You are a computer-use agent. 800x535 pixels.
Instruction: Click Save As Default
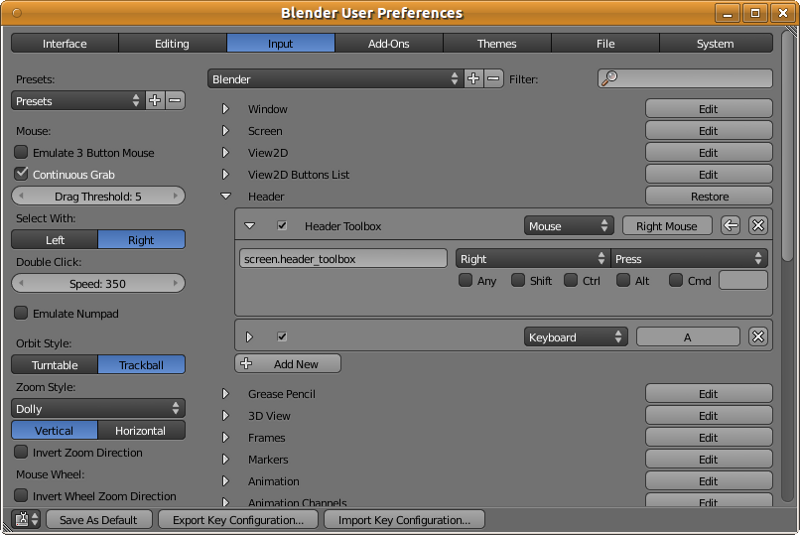(99, 520)
